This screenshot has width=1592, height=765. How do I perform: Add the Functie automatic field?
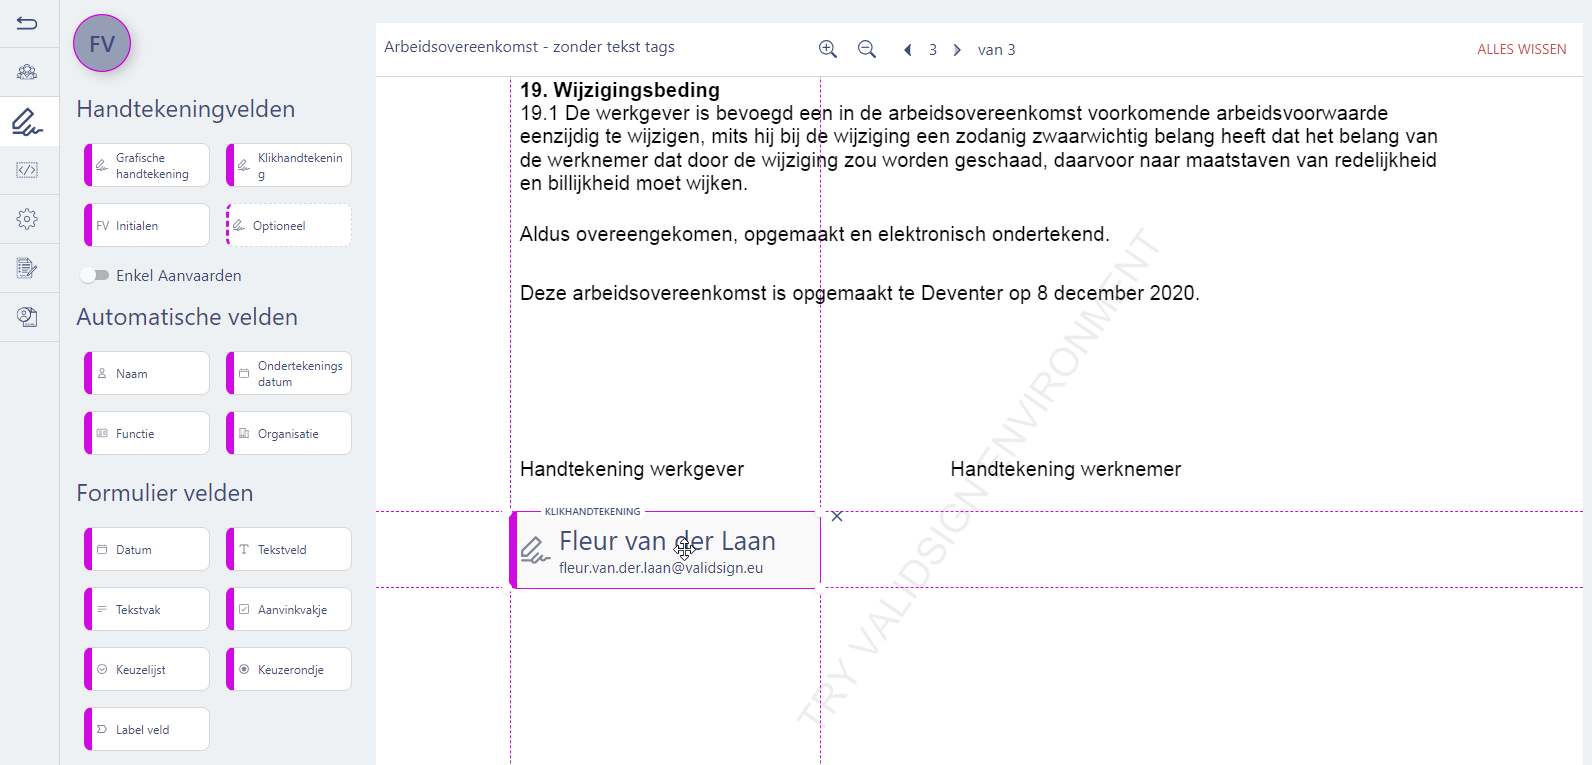pos(147,433)
